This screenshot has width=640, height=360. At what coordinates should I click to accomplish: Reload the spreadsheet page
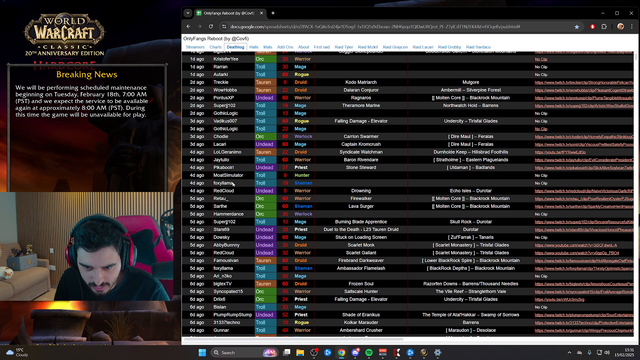[x=211, y=27]
